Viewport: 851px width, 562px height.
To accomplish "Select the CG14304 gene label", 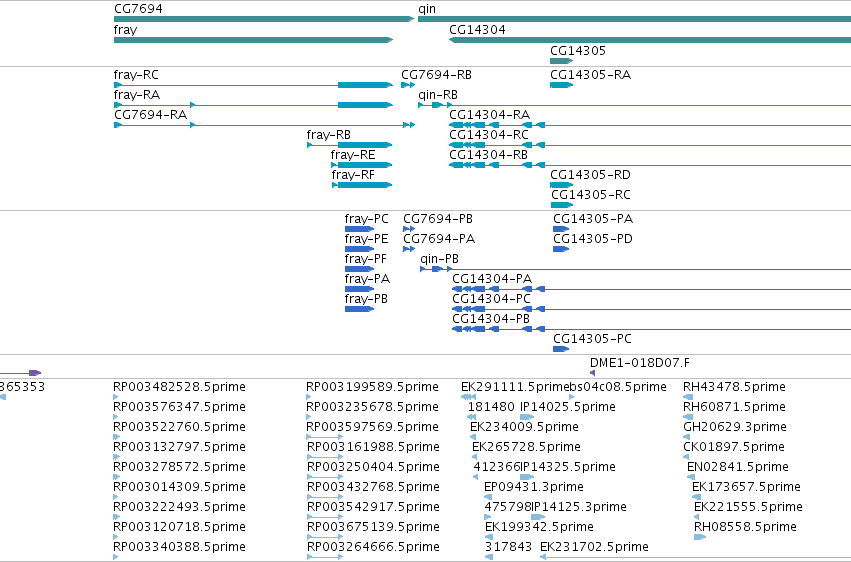I will pyautogui.click(x=477, y=30).
